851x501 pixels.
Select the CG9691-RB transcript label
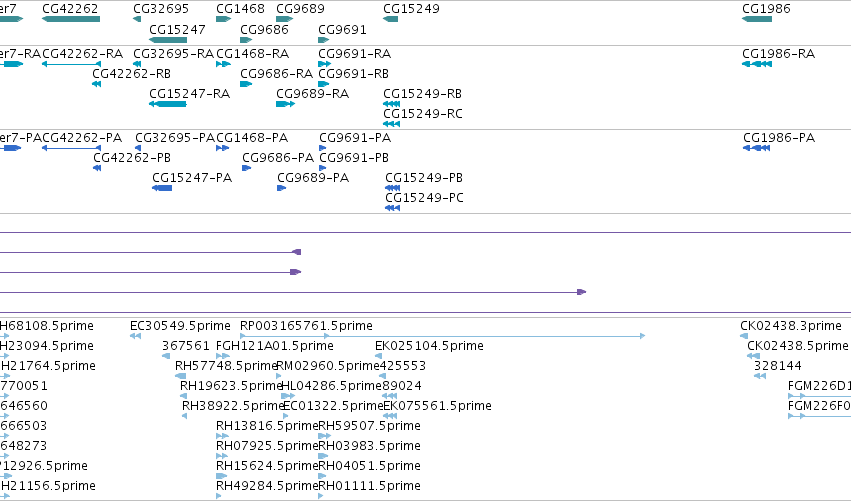coord(353,74)
